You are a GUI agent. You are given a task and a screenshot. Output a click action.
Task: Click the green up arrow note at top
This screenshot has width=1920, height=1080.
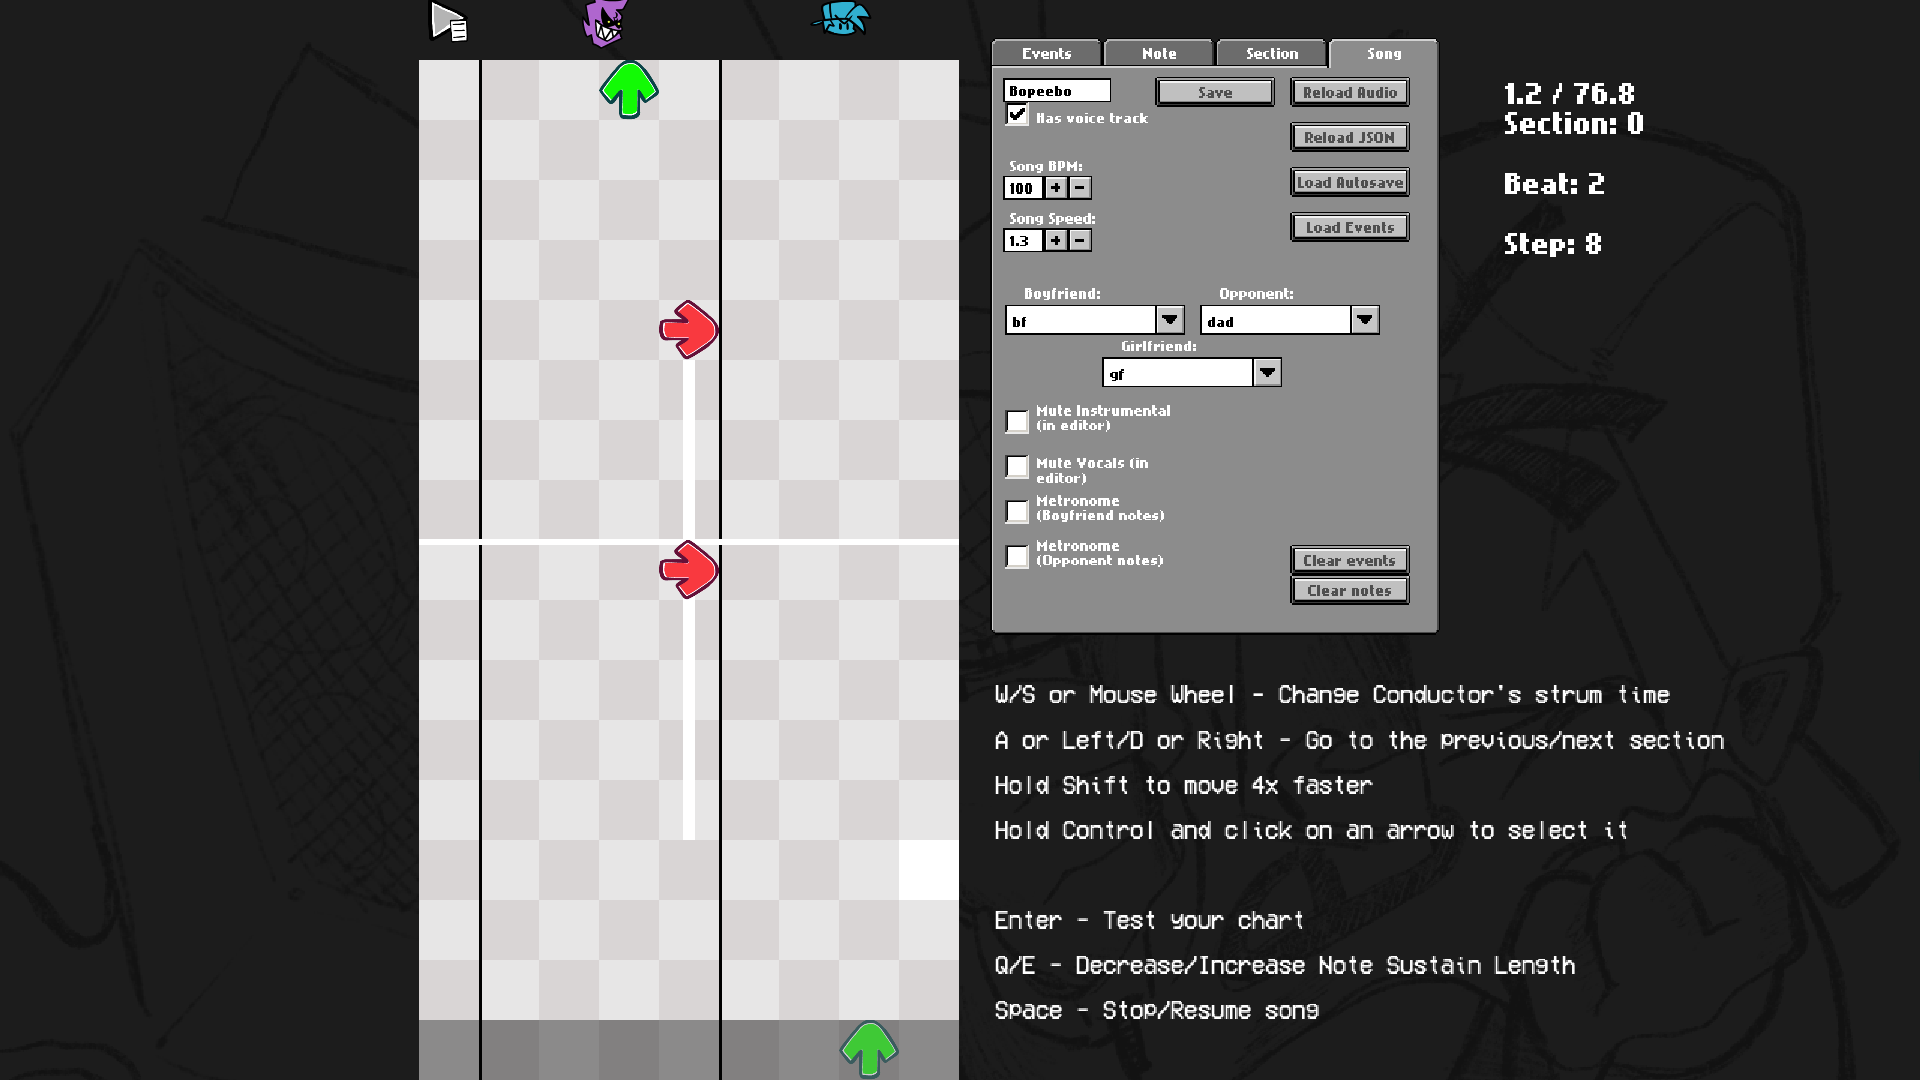coord(629,89)
